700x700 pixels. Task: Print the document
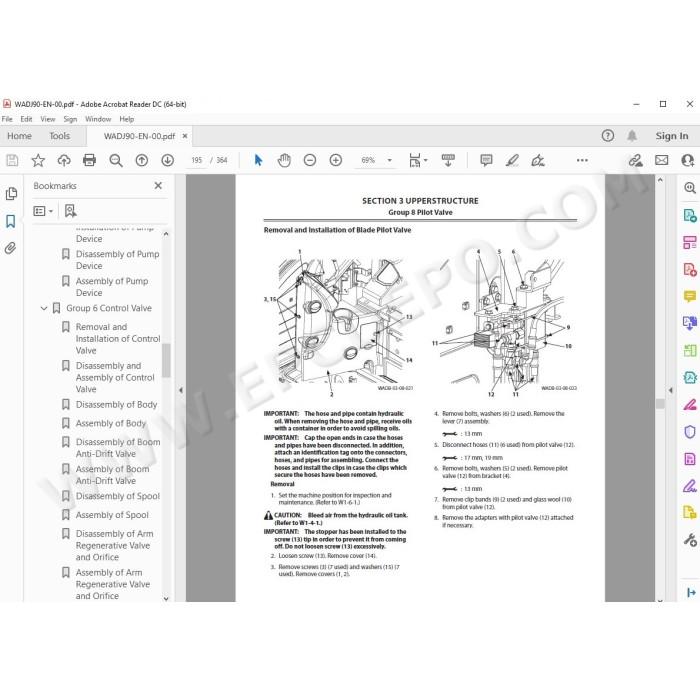(x=90, y=160)
